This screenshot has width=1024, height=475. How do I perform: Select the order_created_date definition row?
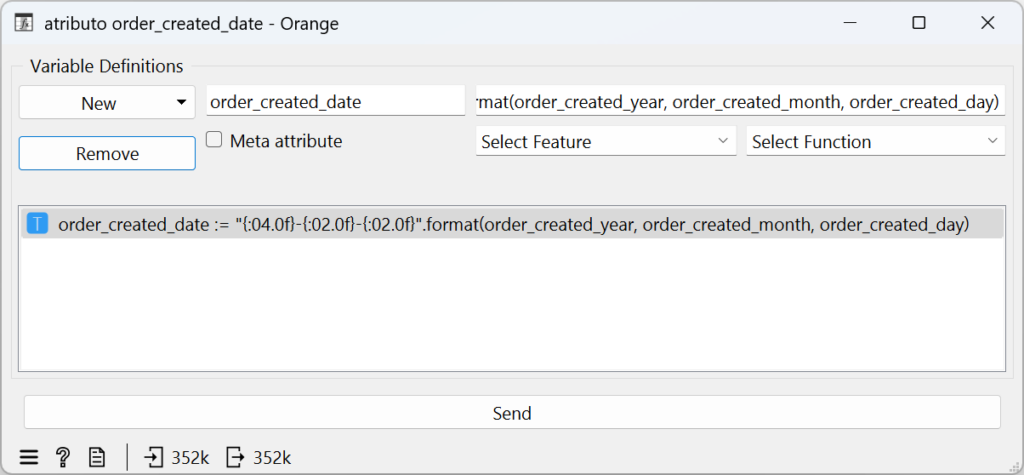pyautogui.click(x=512, y=224)
